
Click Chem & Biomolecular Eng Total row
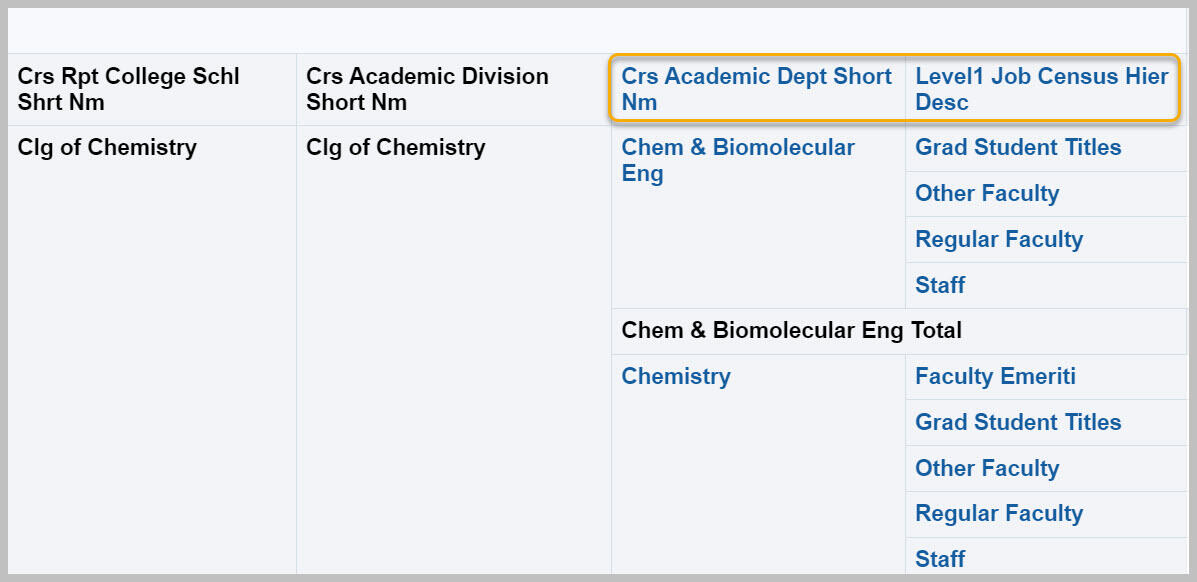(x=899, y=331)
